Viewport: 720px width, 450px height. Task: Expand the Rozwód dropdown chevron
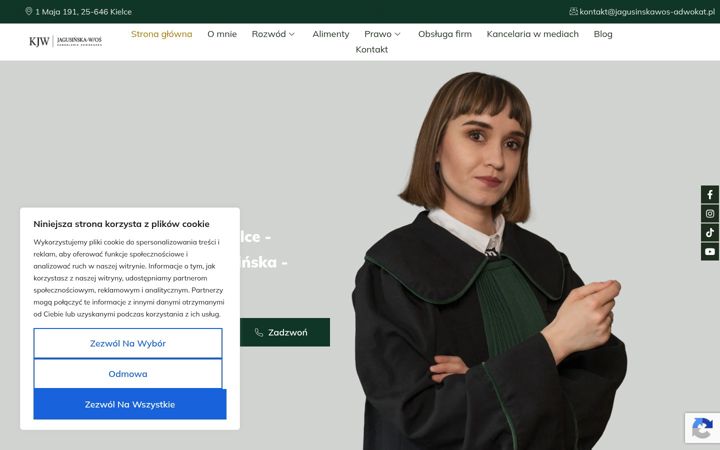pos(292,34)
